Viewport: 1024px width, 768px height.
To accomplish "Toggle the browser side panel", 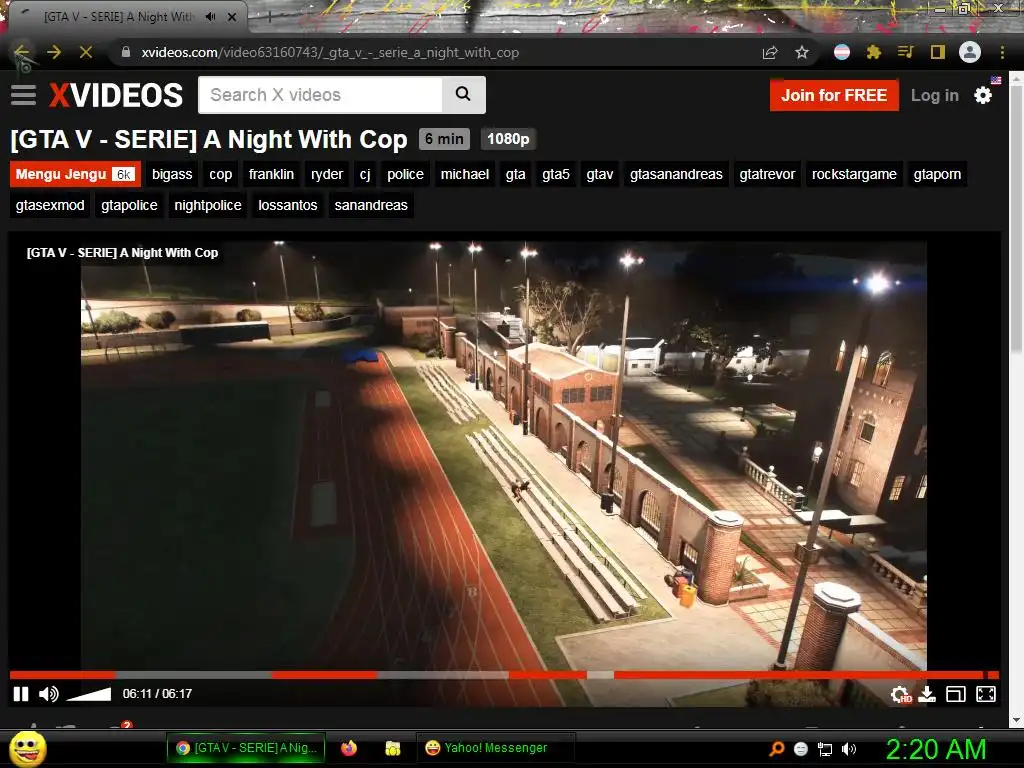I will click(938, 52).
